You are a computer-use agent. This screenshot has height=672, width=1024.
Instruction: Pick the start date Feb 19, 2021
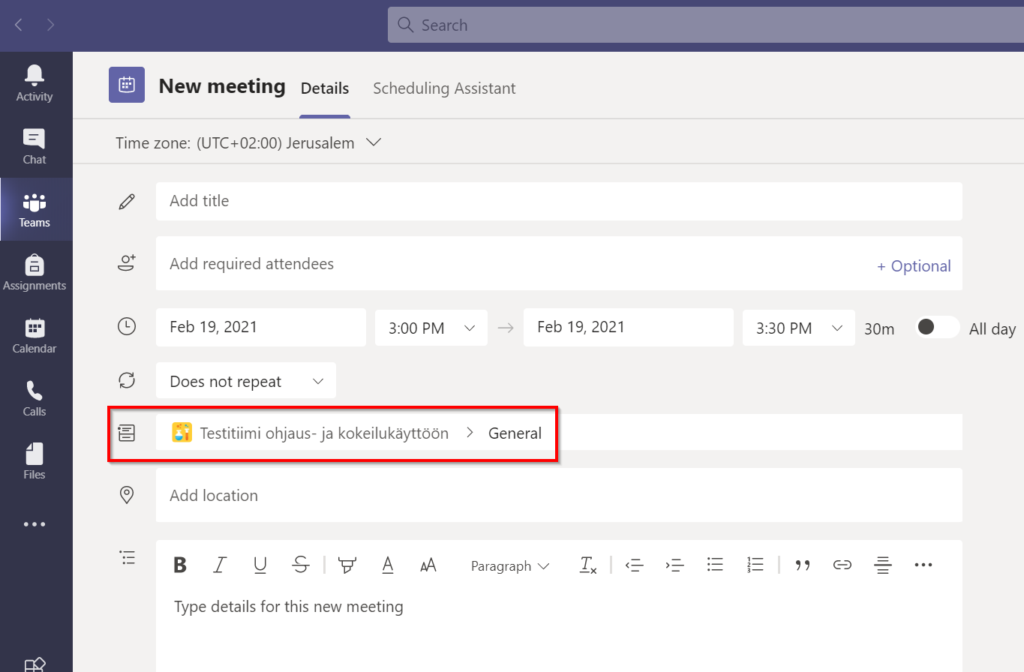click(x=261, y=327)
